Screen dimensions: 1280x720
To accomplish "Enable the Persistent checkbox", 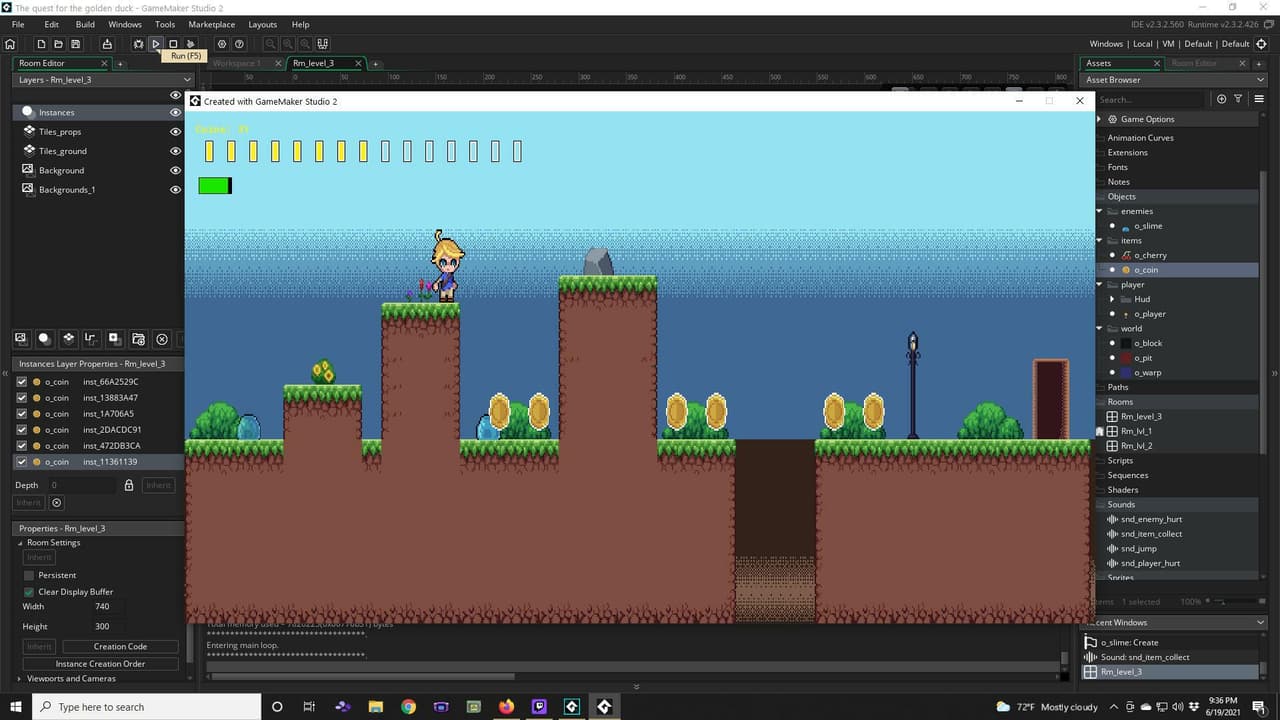I will click(x=29, y=575).
